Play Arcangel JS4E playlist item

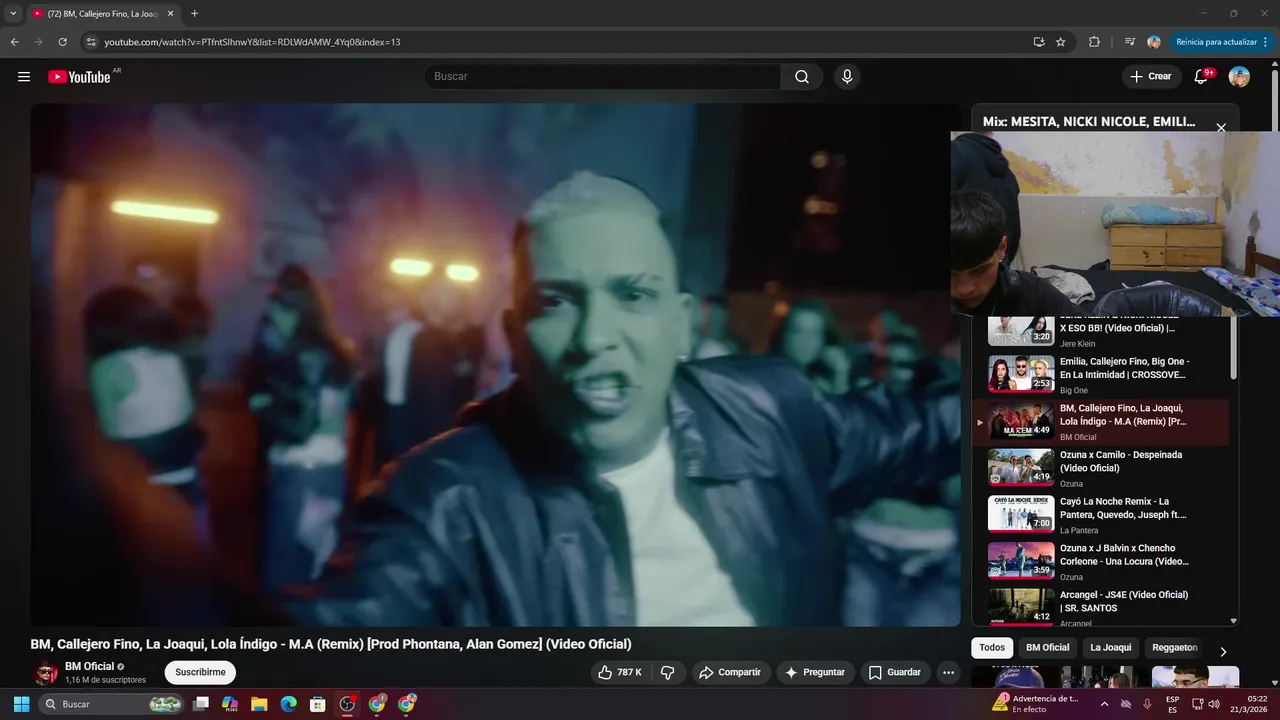1100,607
